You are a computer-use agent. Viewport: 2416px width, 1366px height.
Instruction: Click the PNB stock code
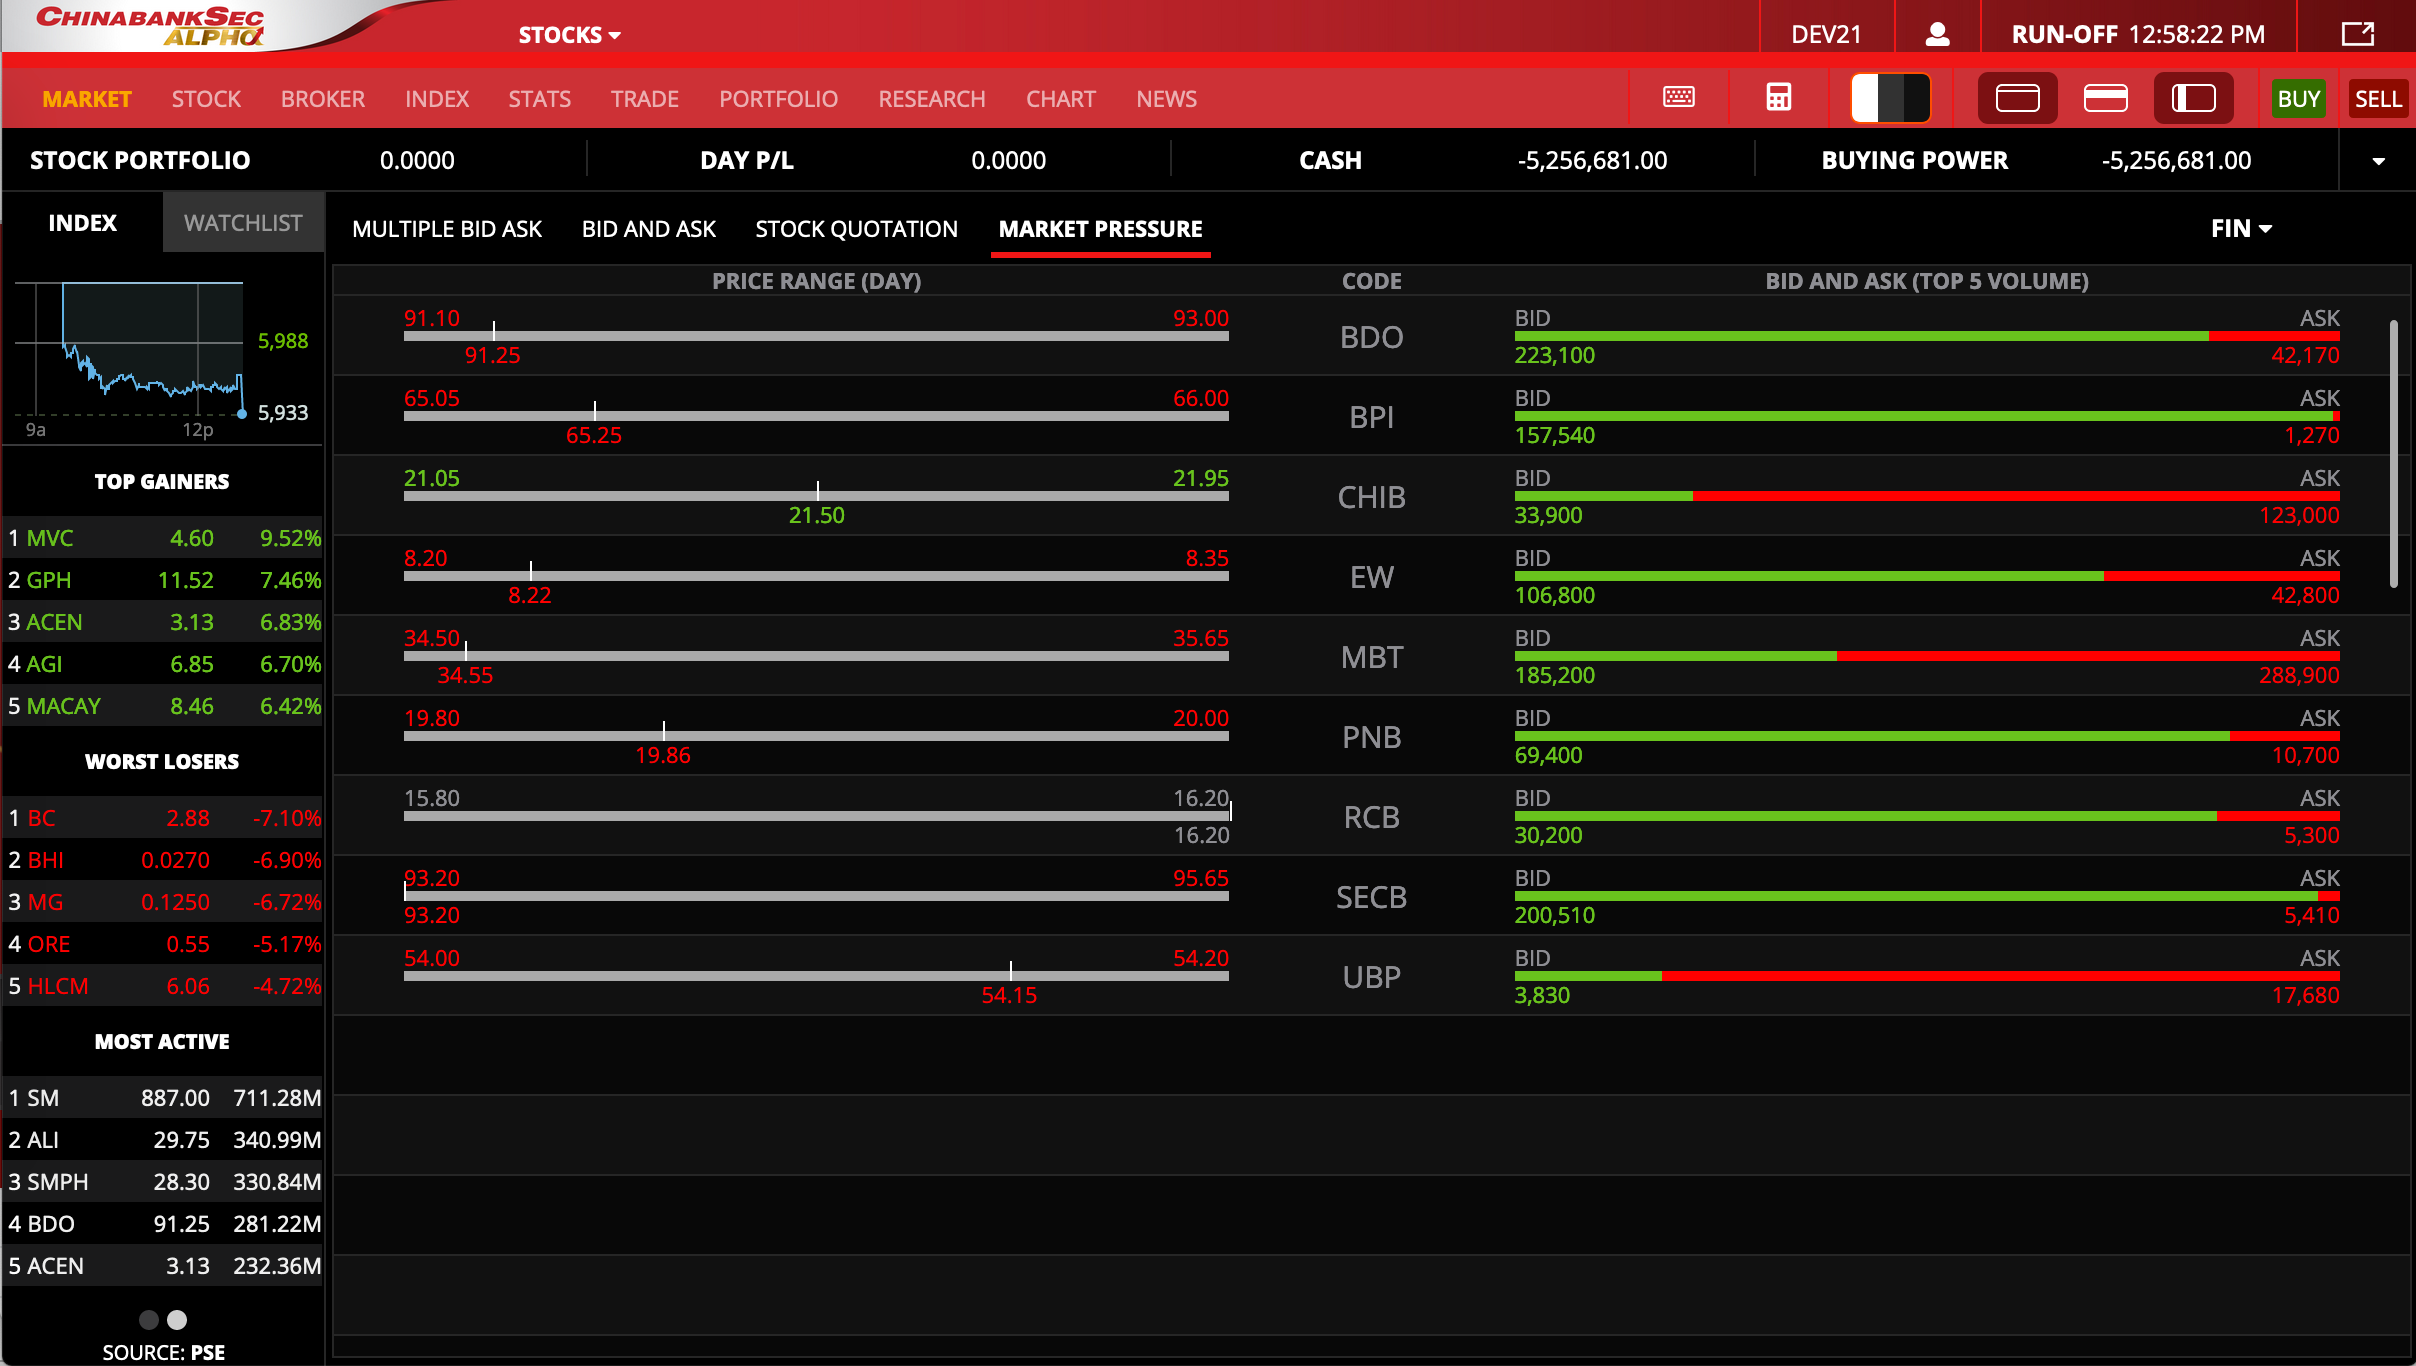(1371, 737)
